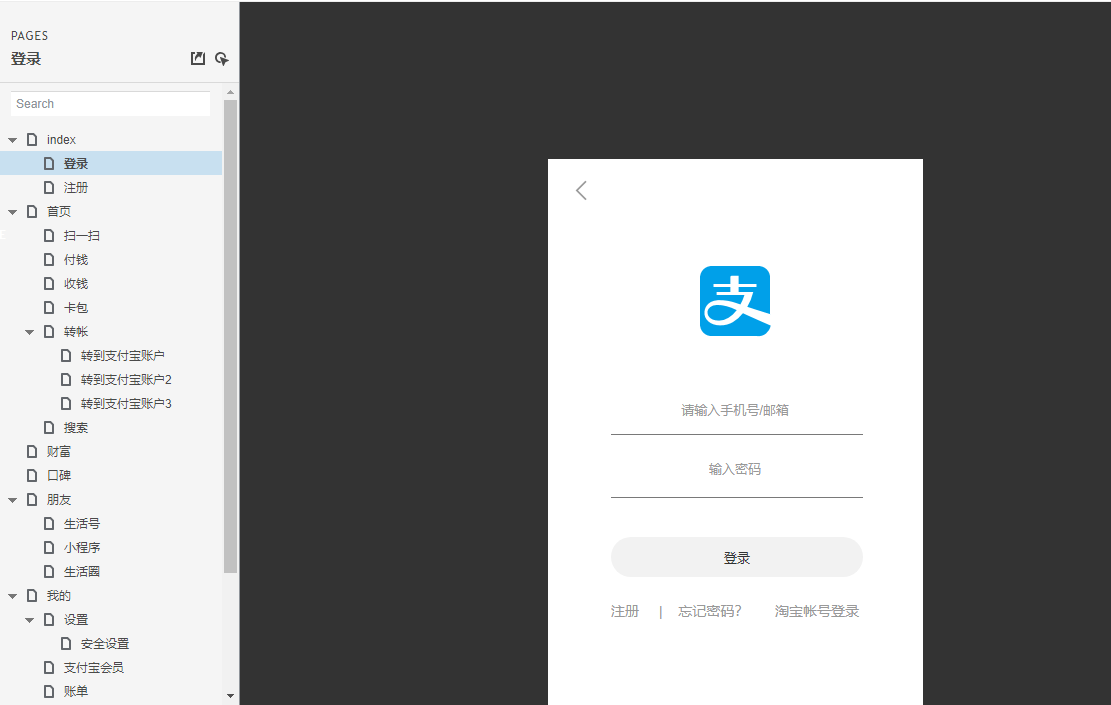Open the 转到支付宝账户 page
This screenshot has width=1111, height=705.
pyautogui.click(x=123, y=356)
